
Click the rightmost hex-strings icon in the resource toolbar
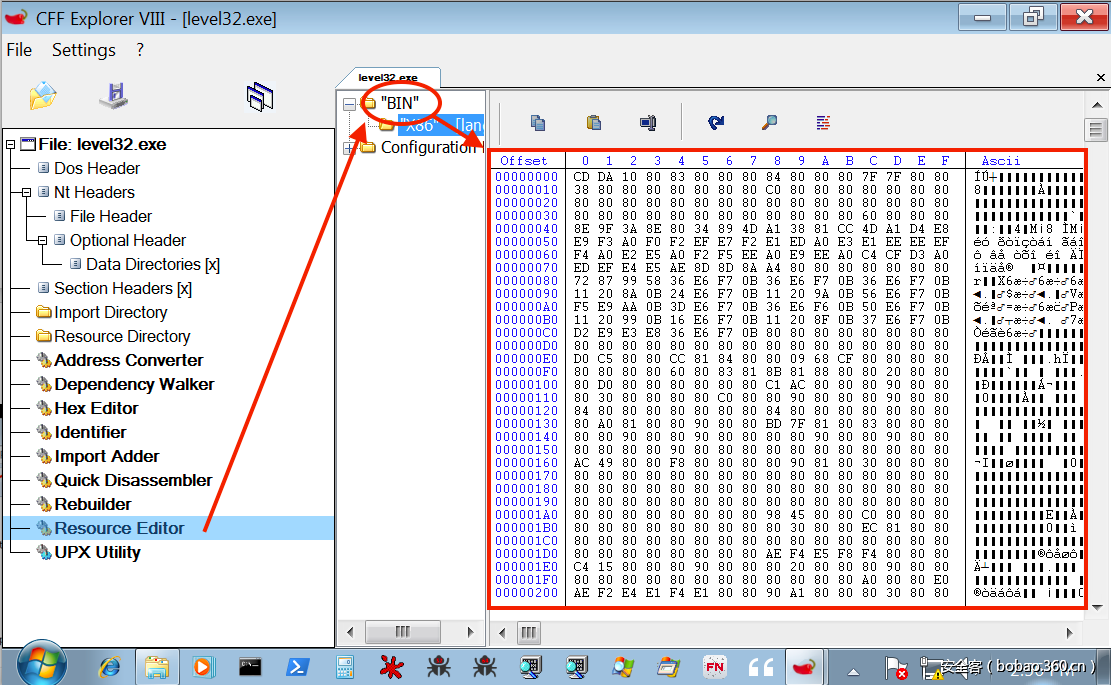[x=822, y=122]
